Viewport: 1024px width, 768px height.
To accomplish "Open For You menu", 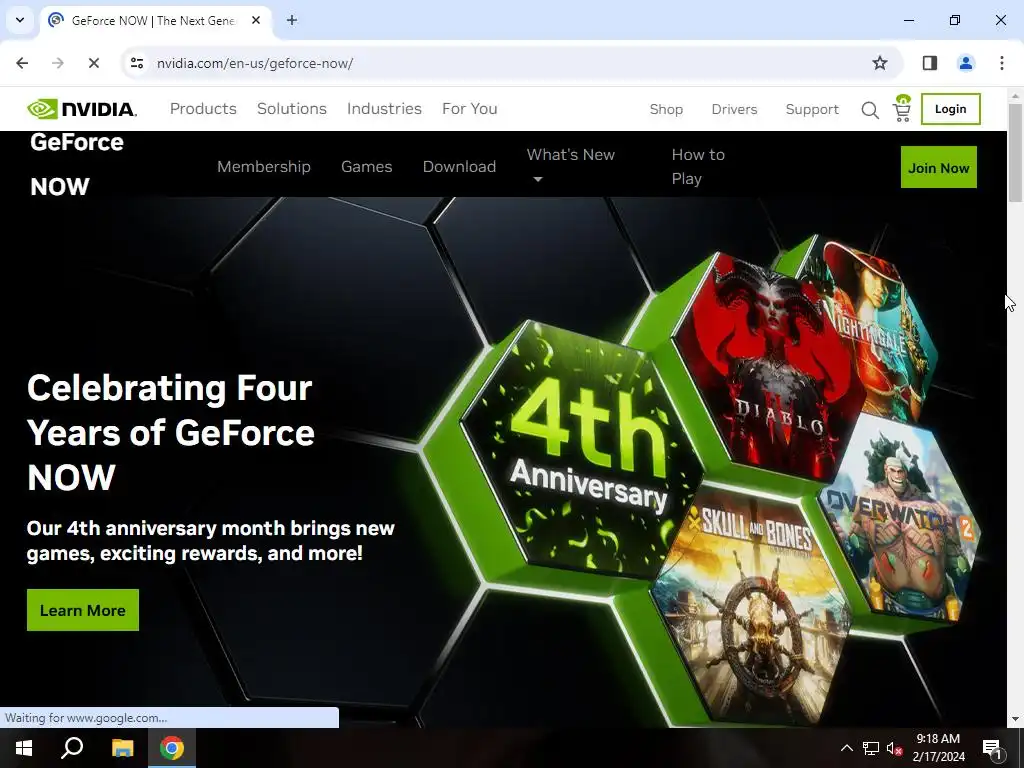I will [x=470, y=108].
